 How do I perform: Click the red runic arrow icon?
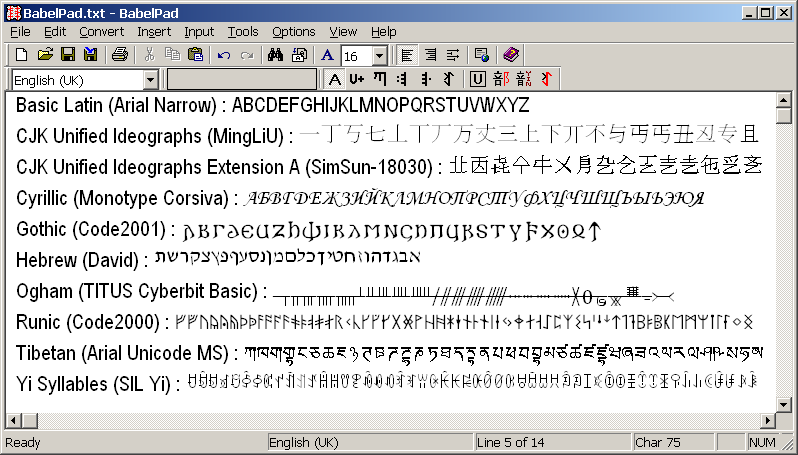tap(547, 79)
